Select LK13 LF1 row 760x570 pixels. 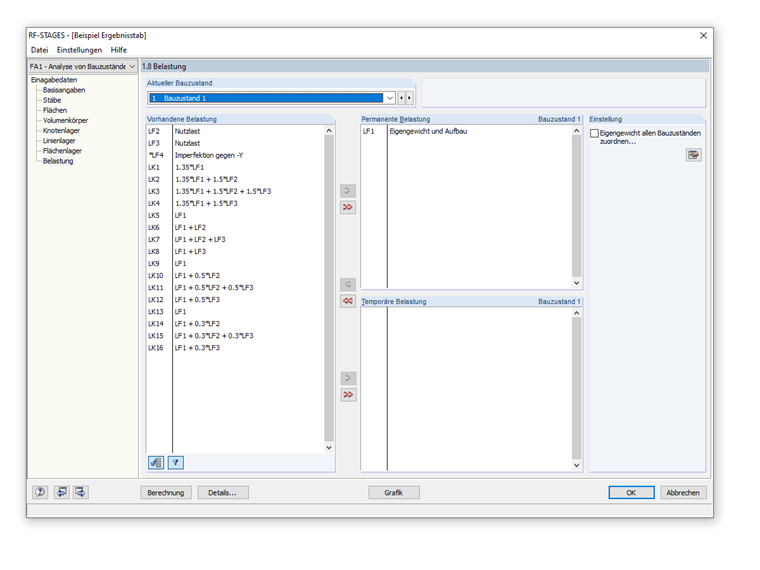pos(235,312)
